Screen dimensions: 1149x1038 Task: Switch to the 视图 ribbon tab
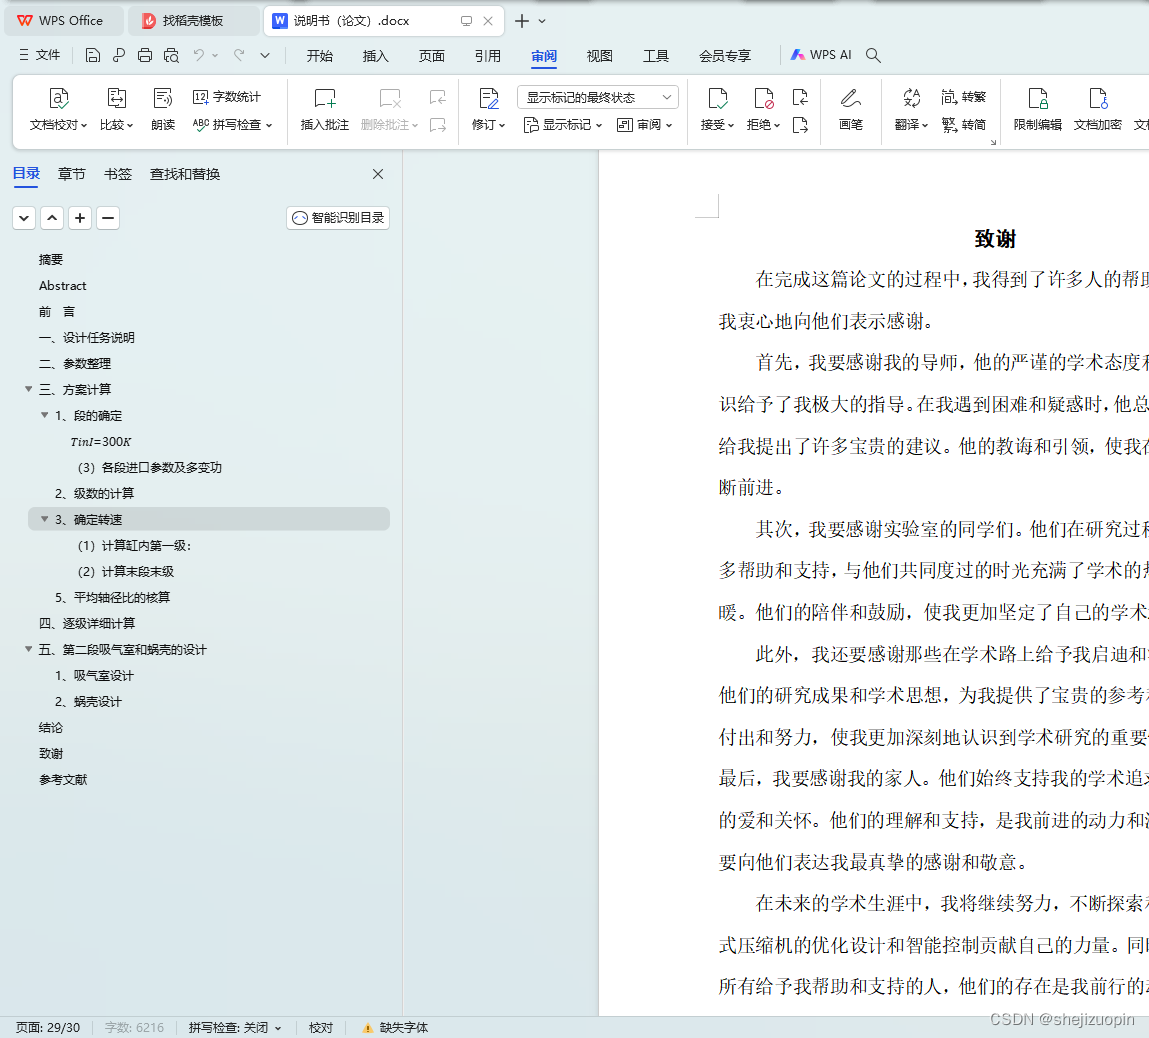tap(599, 56)
